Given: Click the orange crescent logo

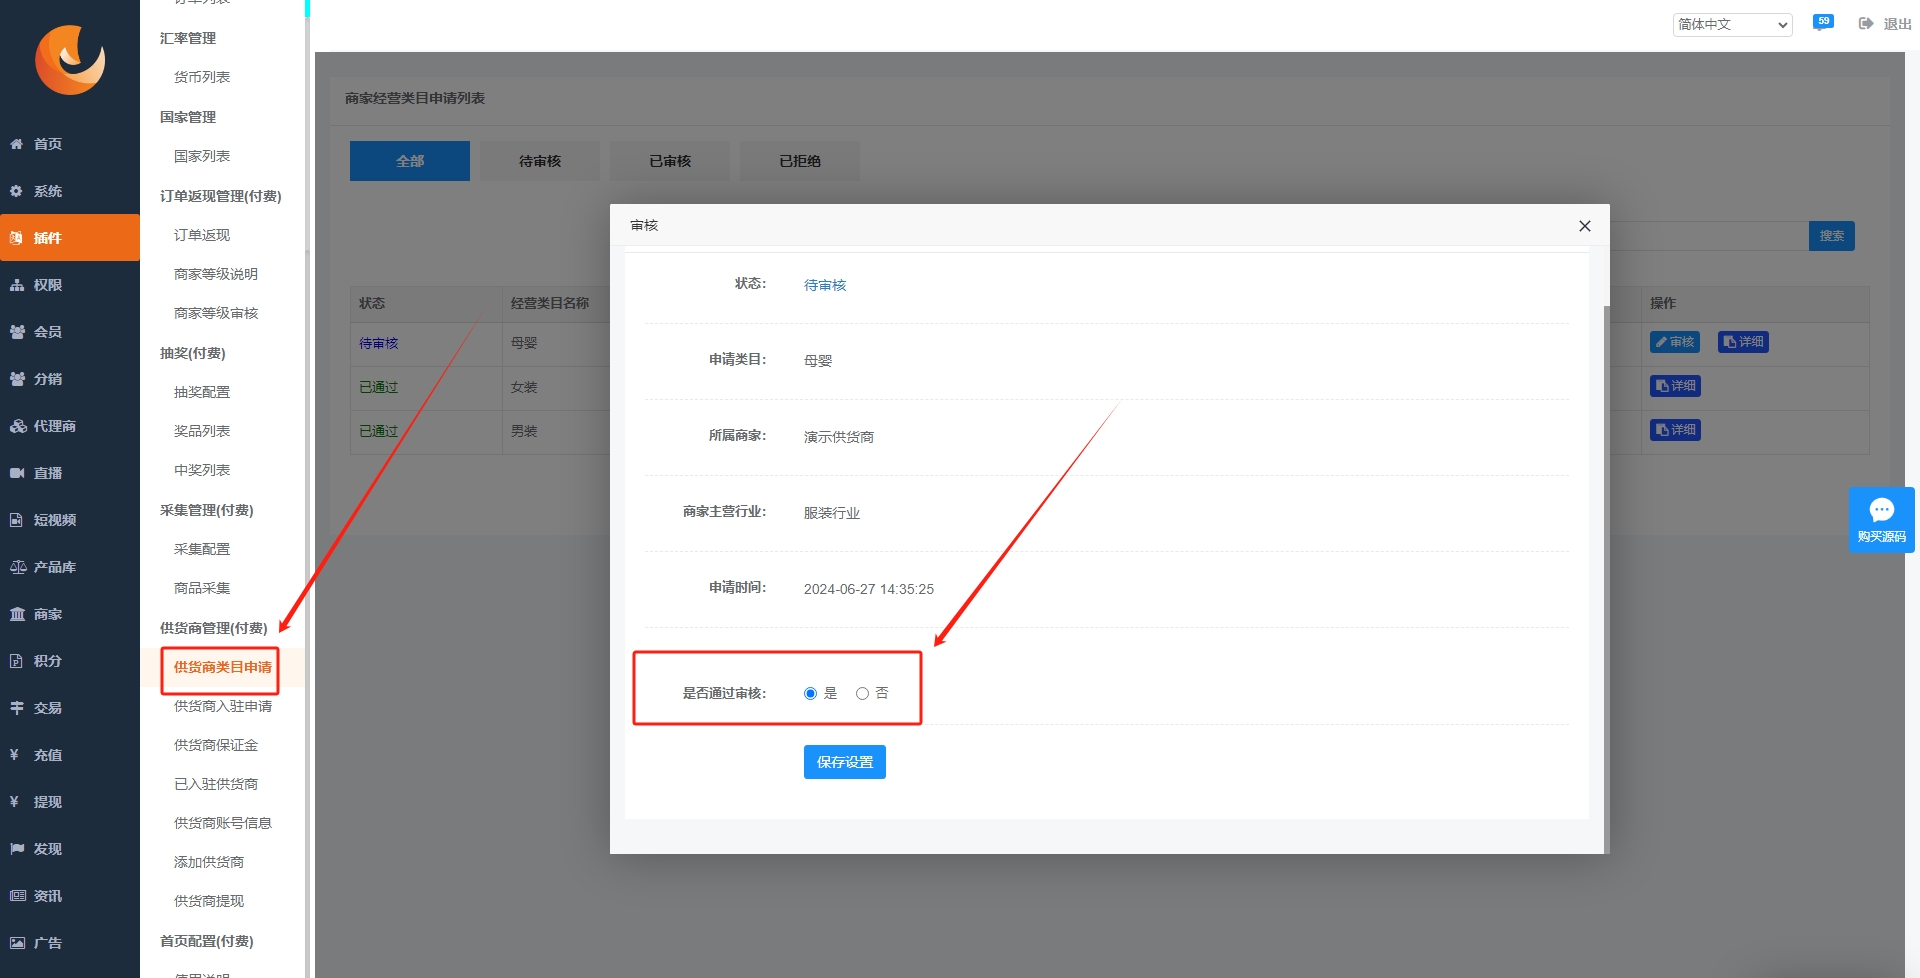Looking at the screenshot, I should pos(70,60).
